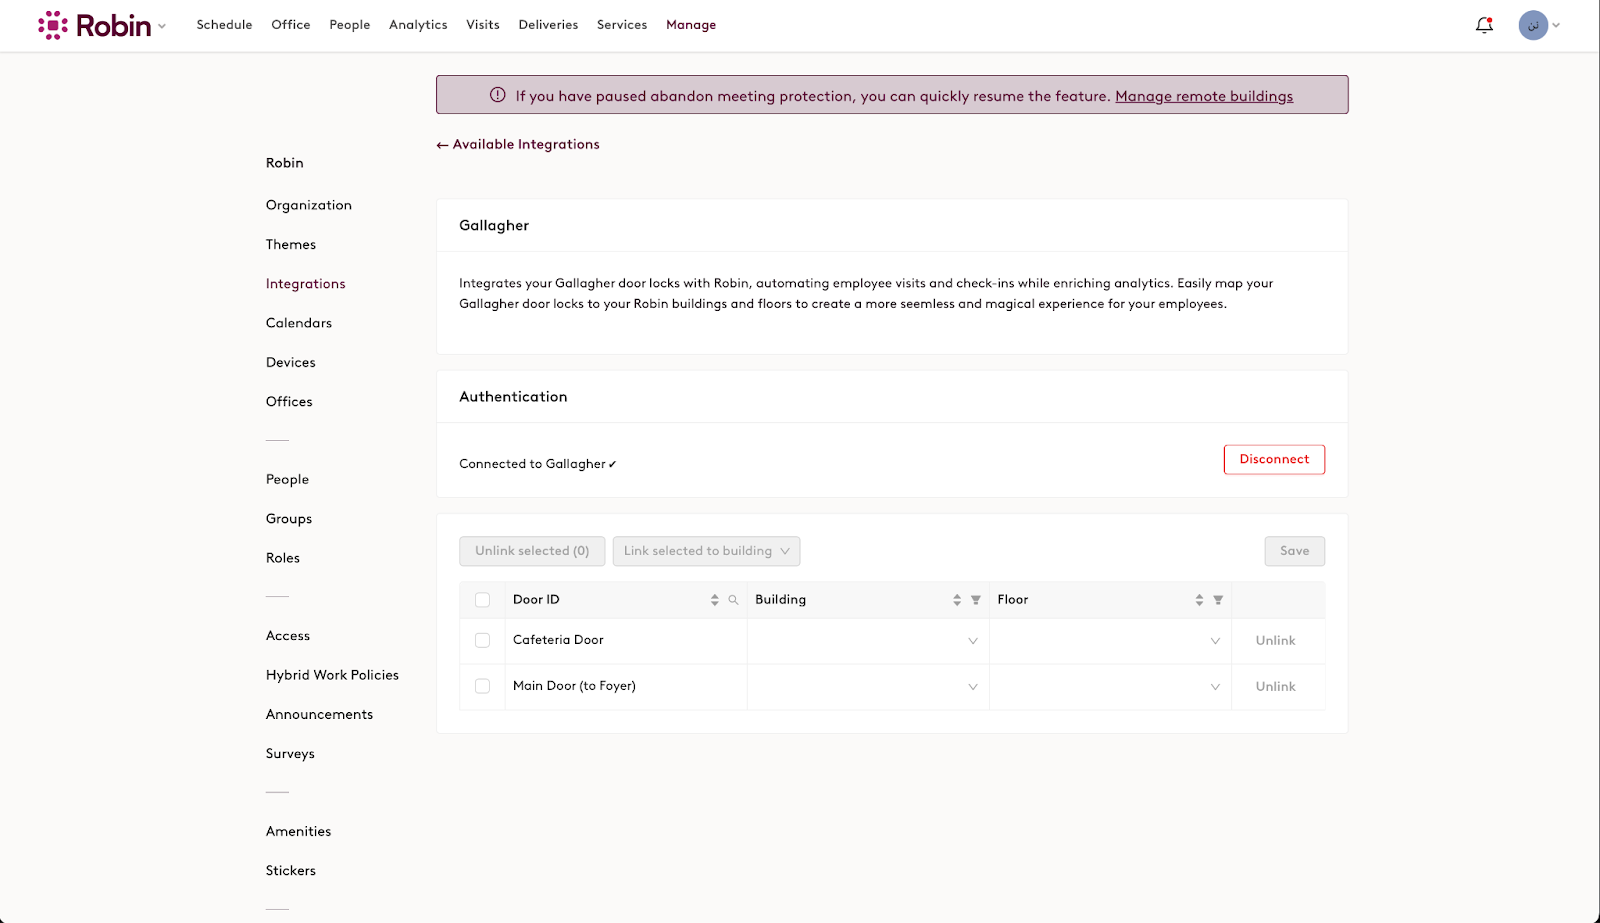1600x923 pixels.
Task: Open Building dropdown for Cafeteria Door
Action: (x=868, y=641)
